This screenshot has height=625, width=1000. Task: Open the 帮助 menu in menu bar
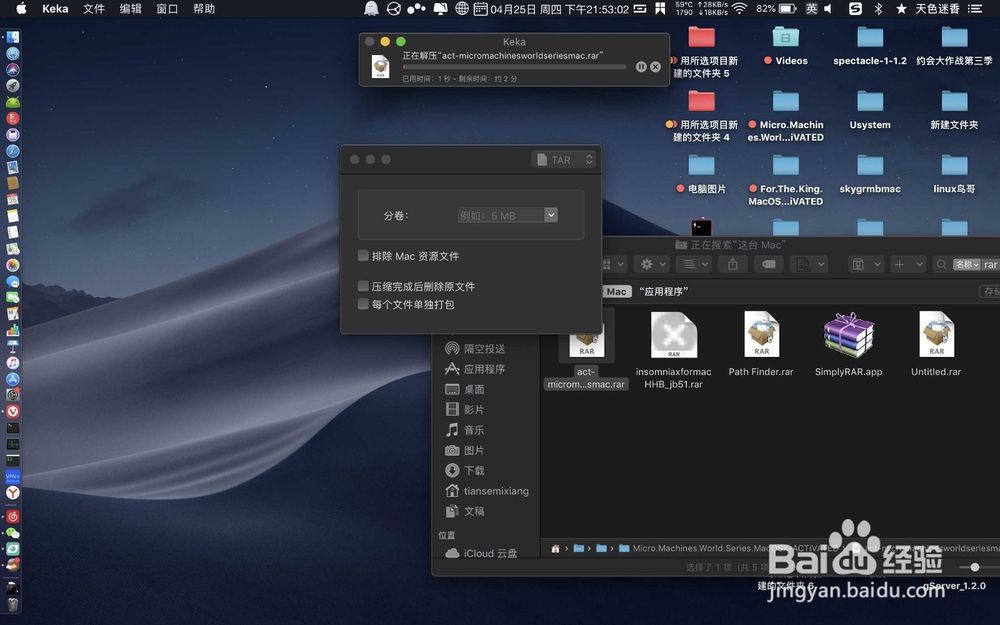pyautogui.click(x=205, y=9)
